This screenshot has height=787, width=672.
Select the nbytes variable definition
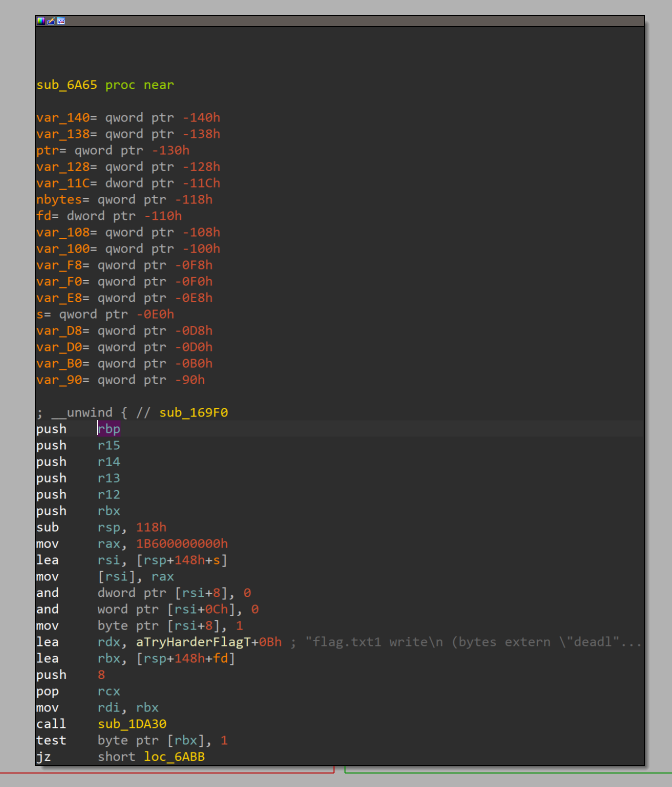point(124,200)
